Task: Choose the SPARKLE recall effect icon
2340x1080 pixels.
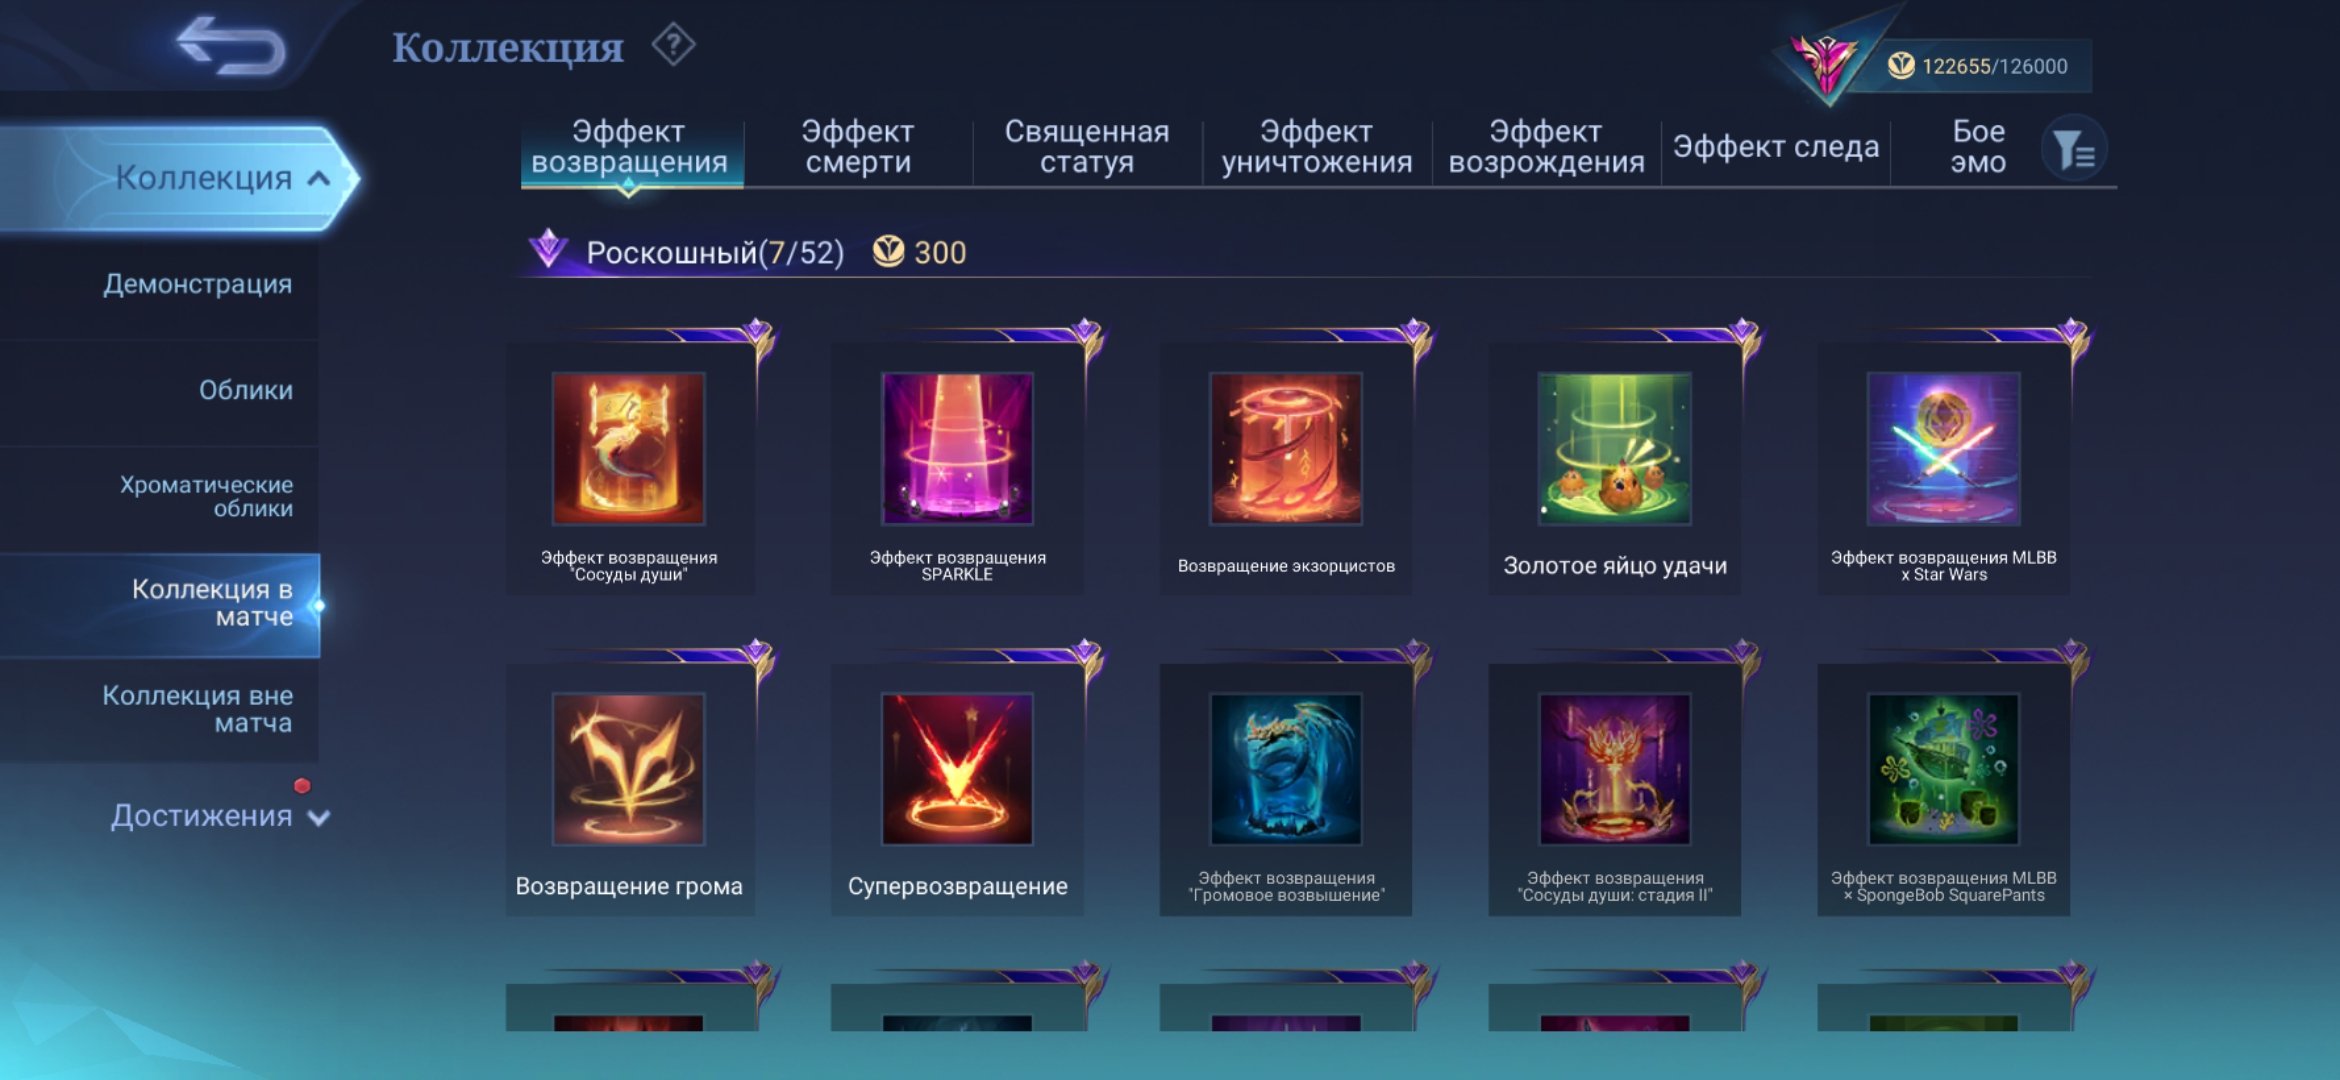Action: [x=957, y=449]
